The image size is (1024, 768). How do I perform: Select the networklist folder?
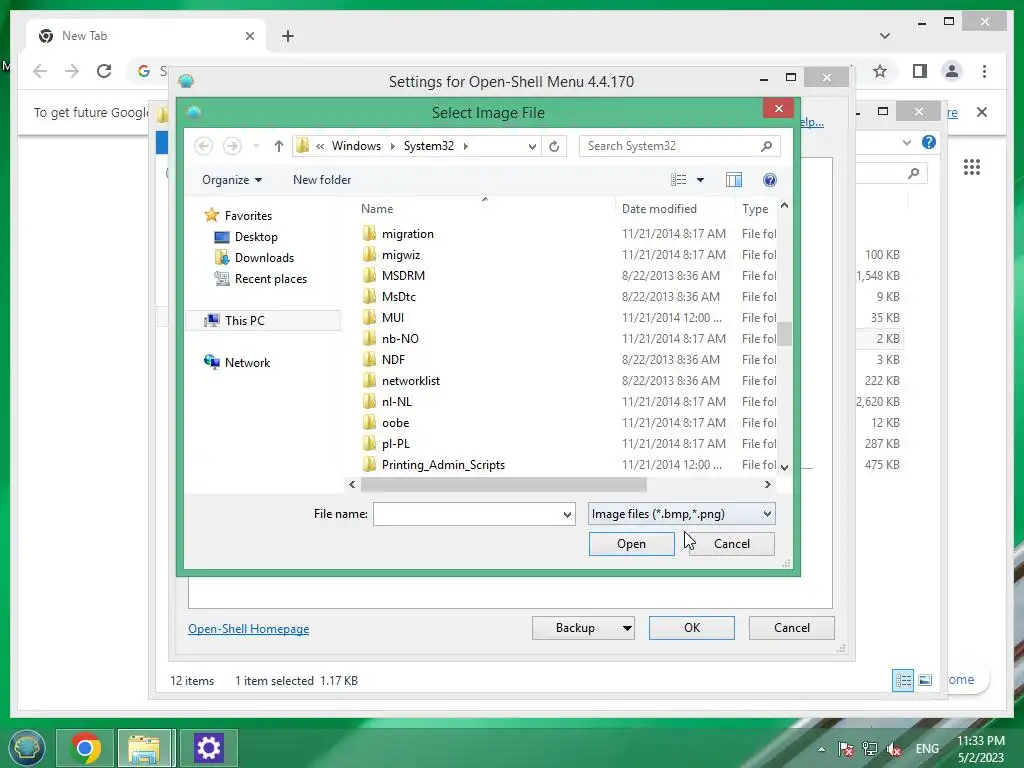411,381
